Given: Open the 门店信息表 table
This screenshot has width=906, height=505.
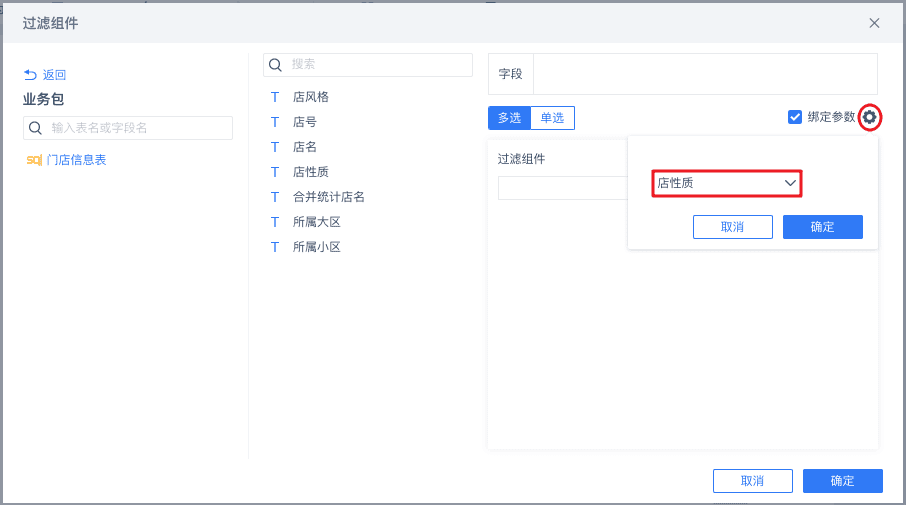Looking at the screenshot, I should 76,159.
